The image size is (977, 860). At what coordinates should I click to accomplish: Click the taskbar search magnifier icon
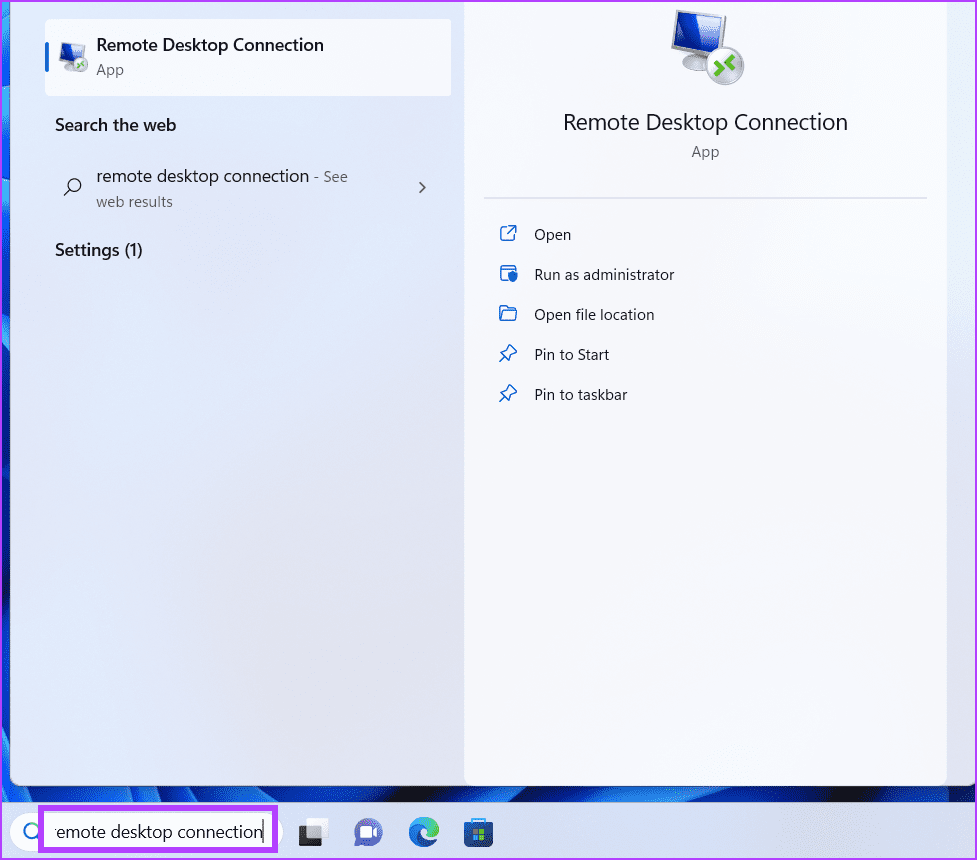click(x=31, y=831)
